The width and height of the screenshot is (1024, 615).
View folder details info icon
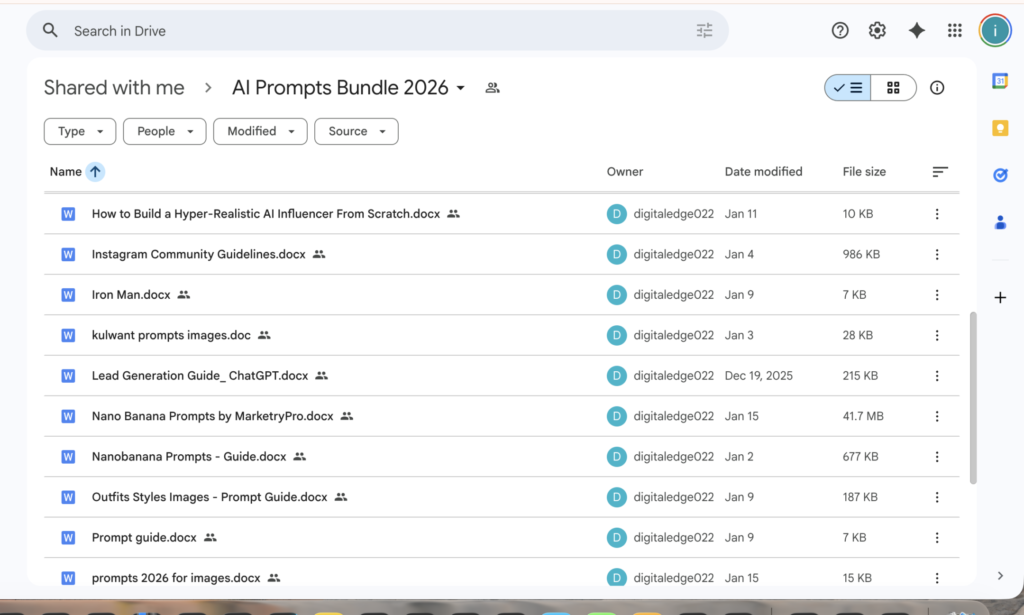pos(937,88)
